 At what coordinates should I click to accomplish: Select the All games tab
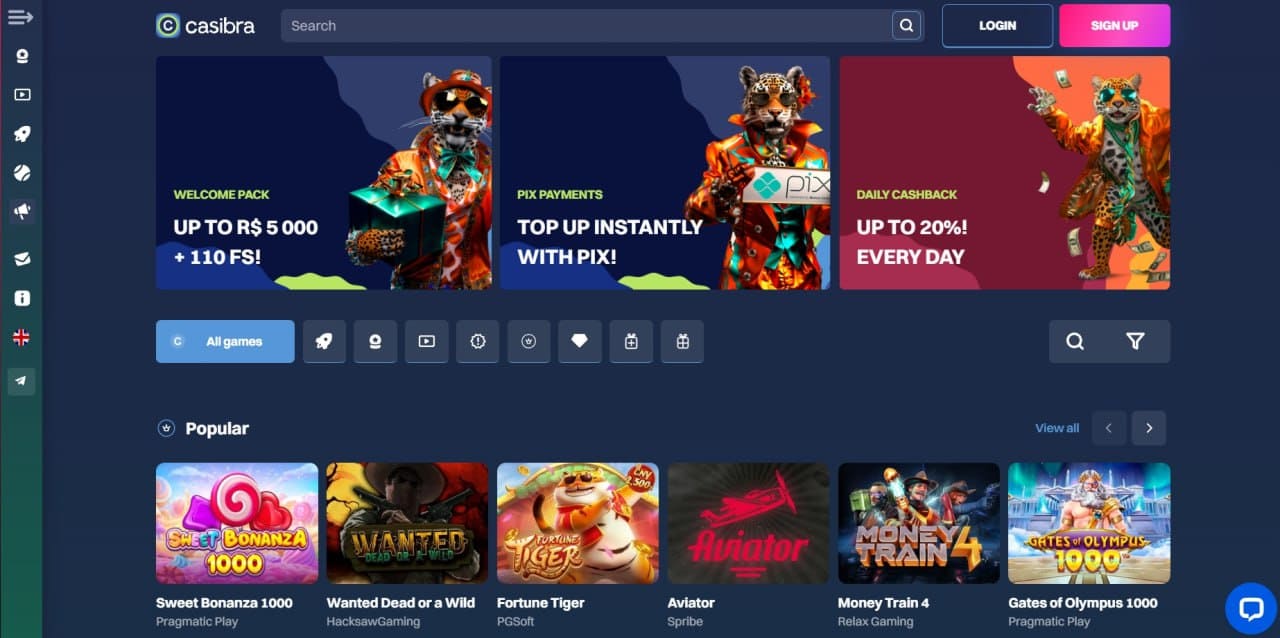225,341
